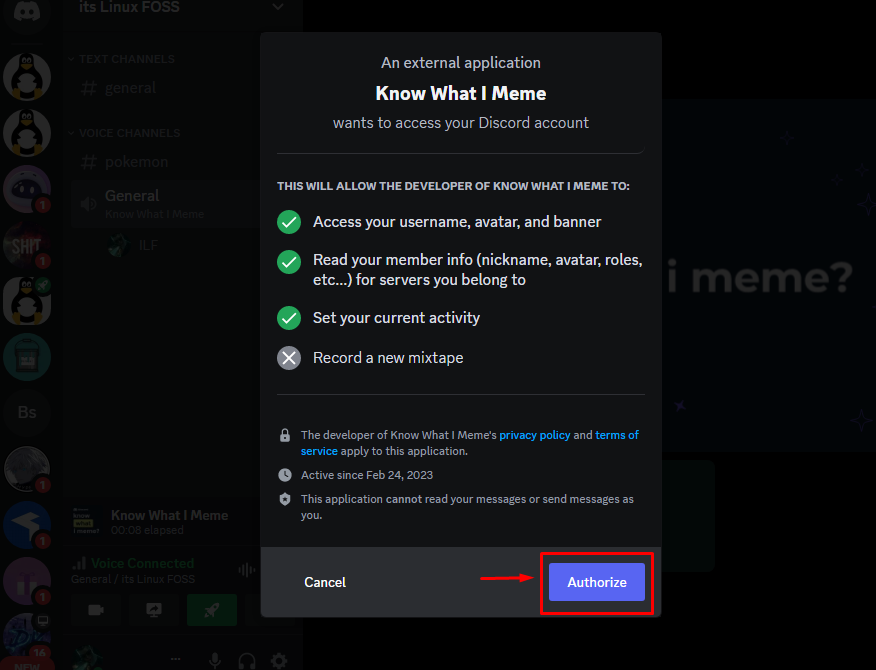The height and width of the screenshot is (670, 876).
Task: Collapse the VOICE CHANNELS category
Action: [124, 133]
